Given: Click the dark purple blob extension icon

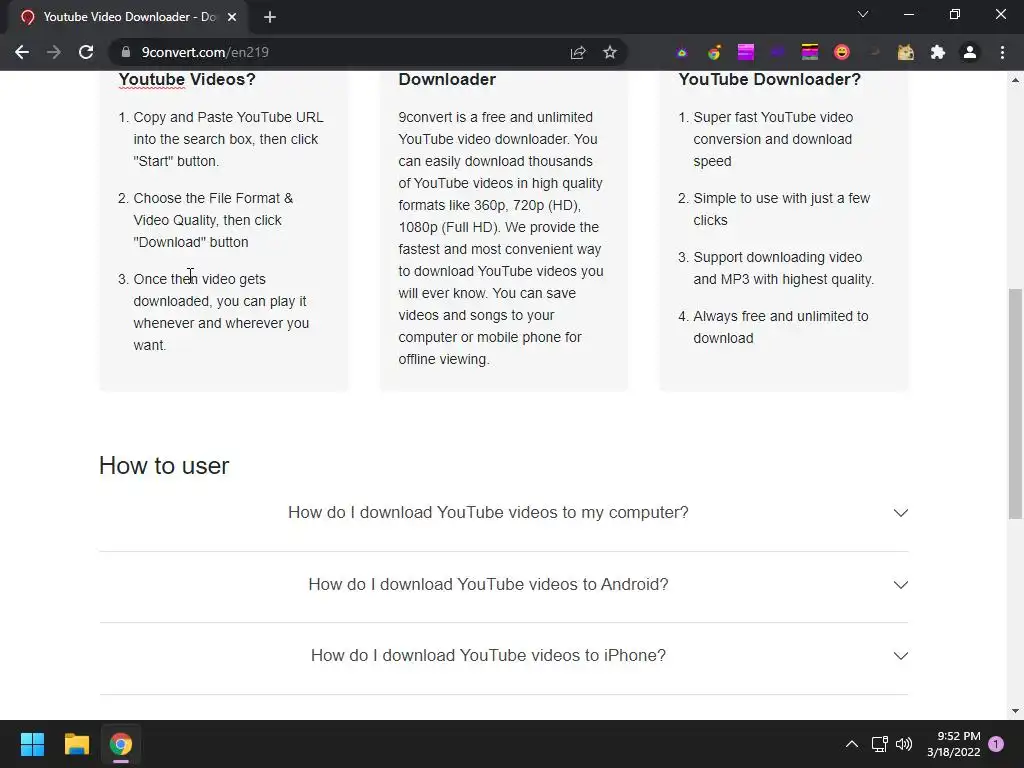Looking at the screenshot, I should pyautogui.click(x=777, y=52).
